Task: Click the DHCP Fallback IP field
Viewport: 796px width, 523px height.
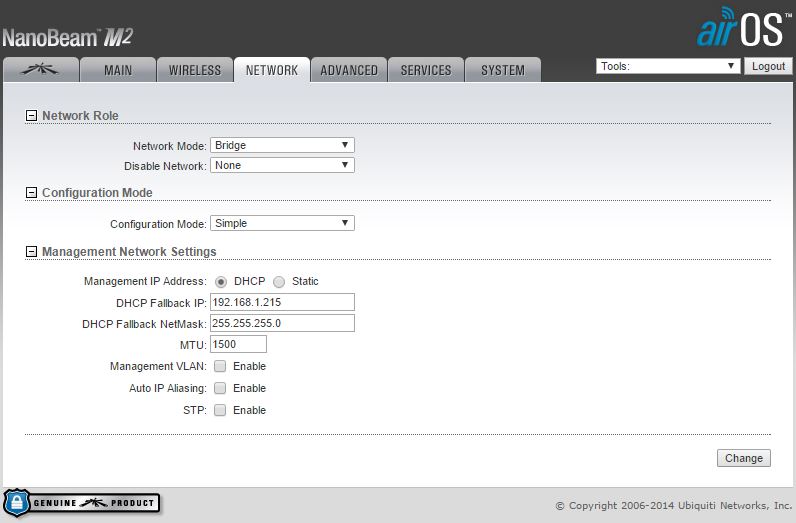Action: pyautogui.click(x=282, y=302)
